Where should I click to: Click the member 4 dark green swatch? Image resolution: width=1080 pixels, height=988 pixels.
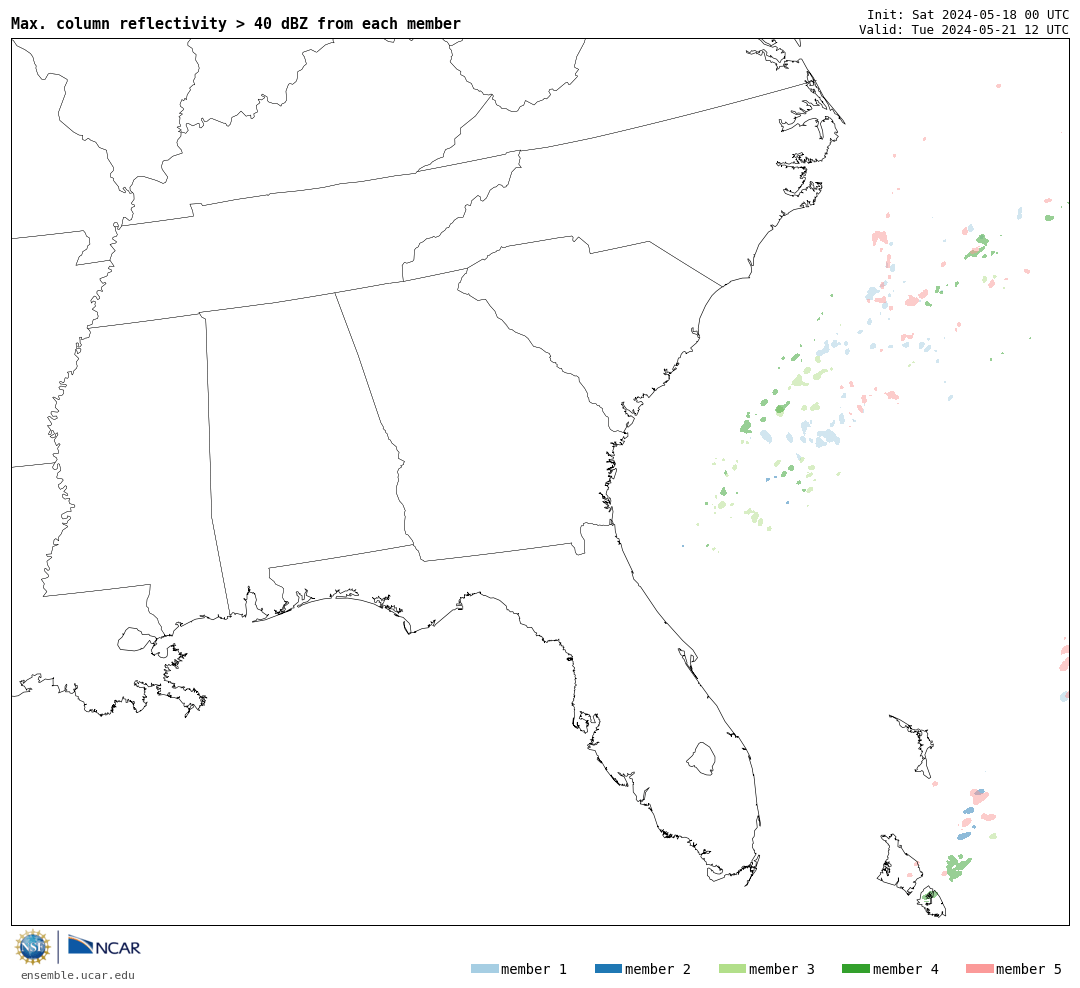pos(856,969)
